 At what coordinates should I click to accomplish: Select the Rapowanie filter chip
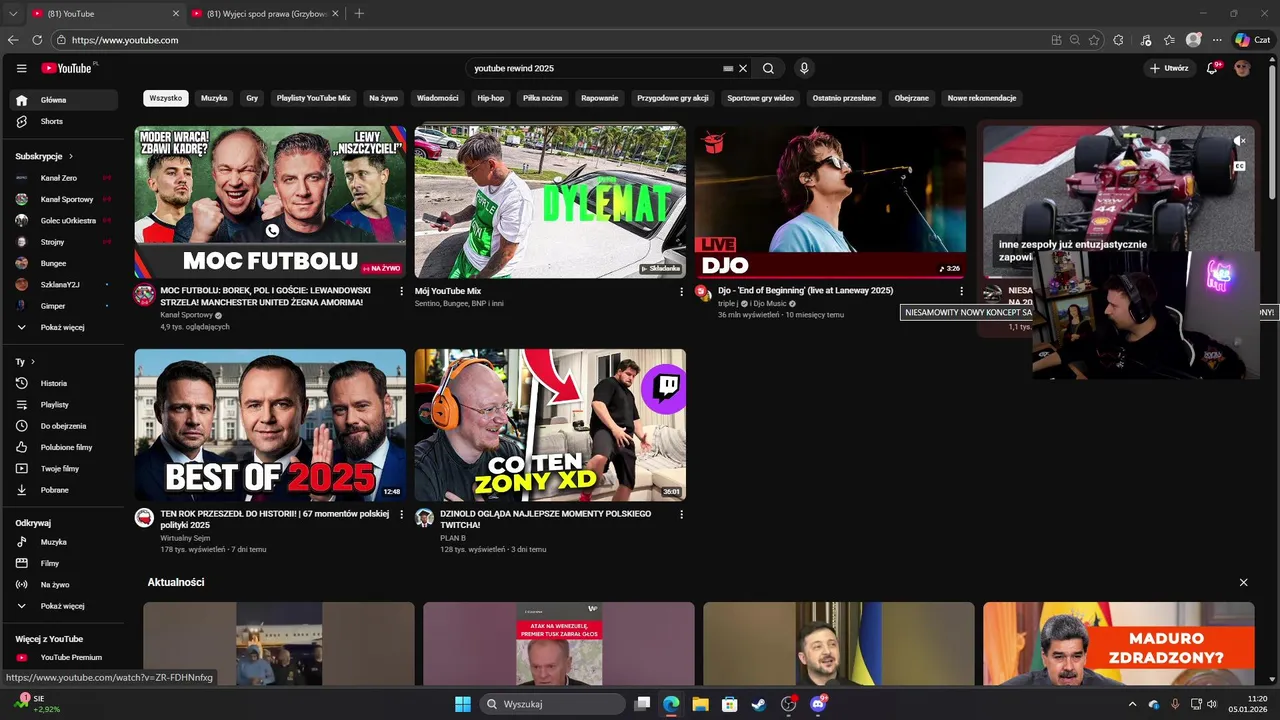click(x=600, y=98)
